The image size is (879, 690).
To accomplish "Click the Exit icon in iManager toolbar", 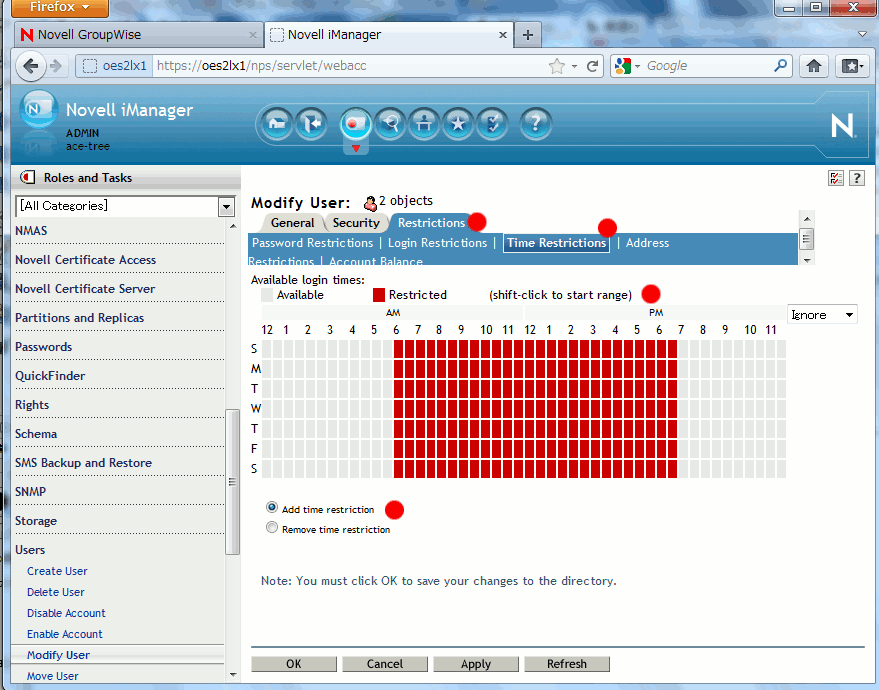I will [311, 123].
